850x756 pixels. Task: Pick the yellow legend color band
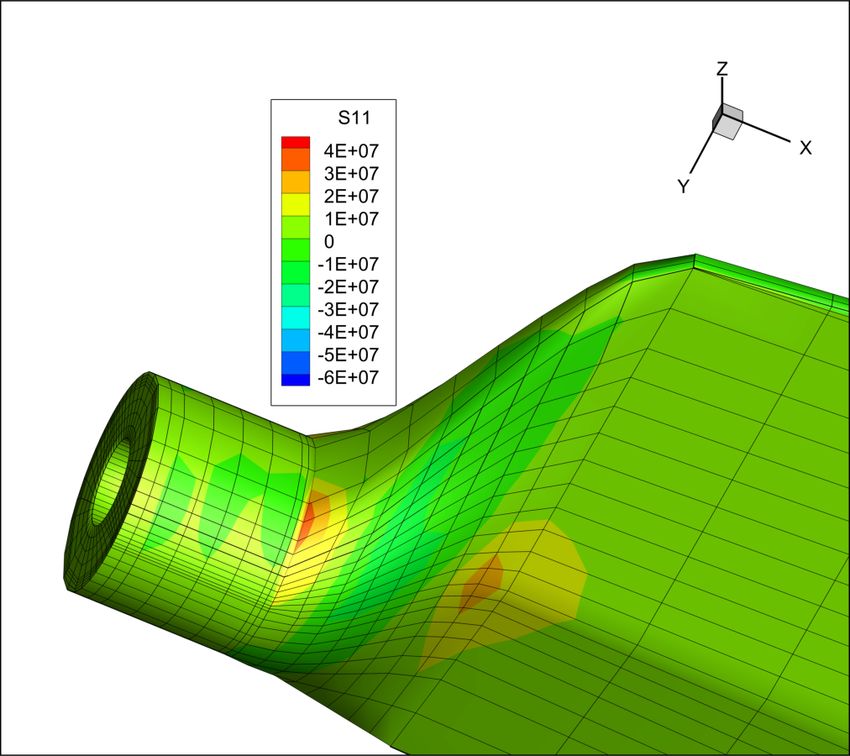[x=295, y=204]
